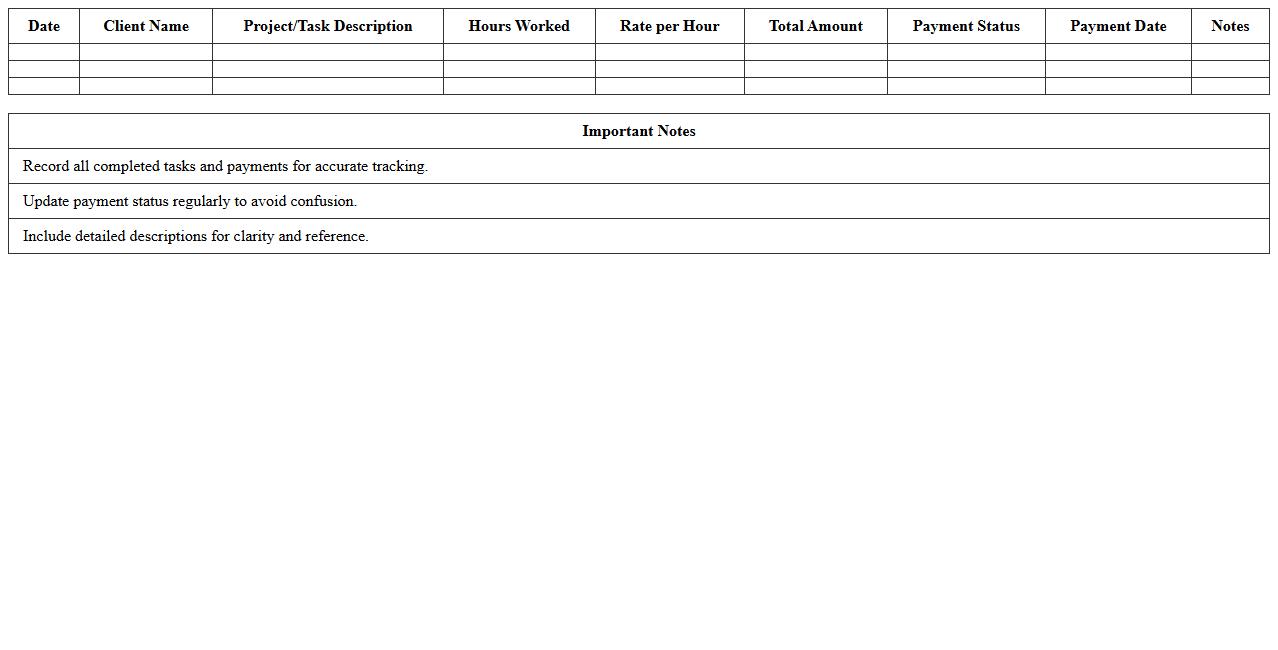Select first empty cell under Payment Status
Image resolution: width=1278 pixels, height=650 pixels.
[966, 52]
